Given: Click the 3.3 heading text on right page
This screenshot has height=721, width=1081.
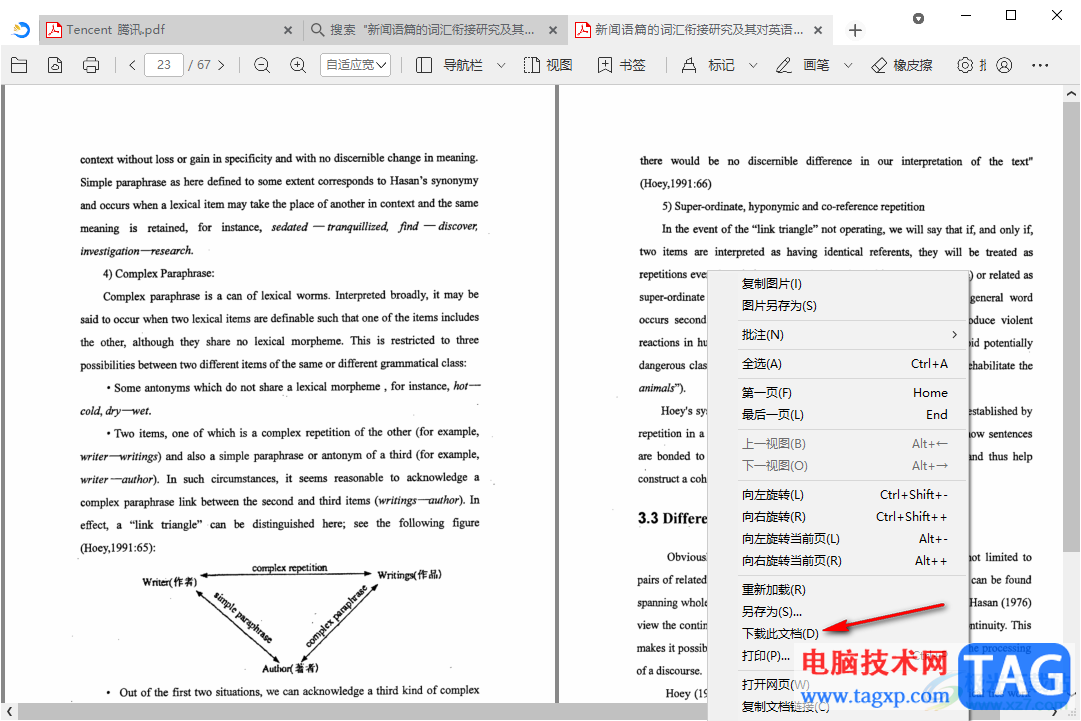Looking at the screenshot, I should click(x=672, y=518).
